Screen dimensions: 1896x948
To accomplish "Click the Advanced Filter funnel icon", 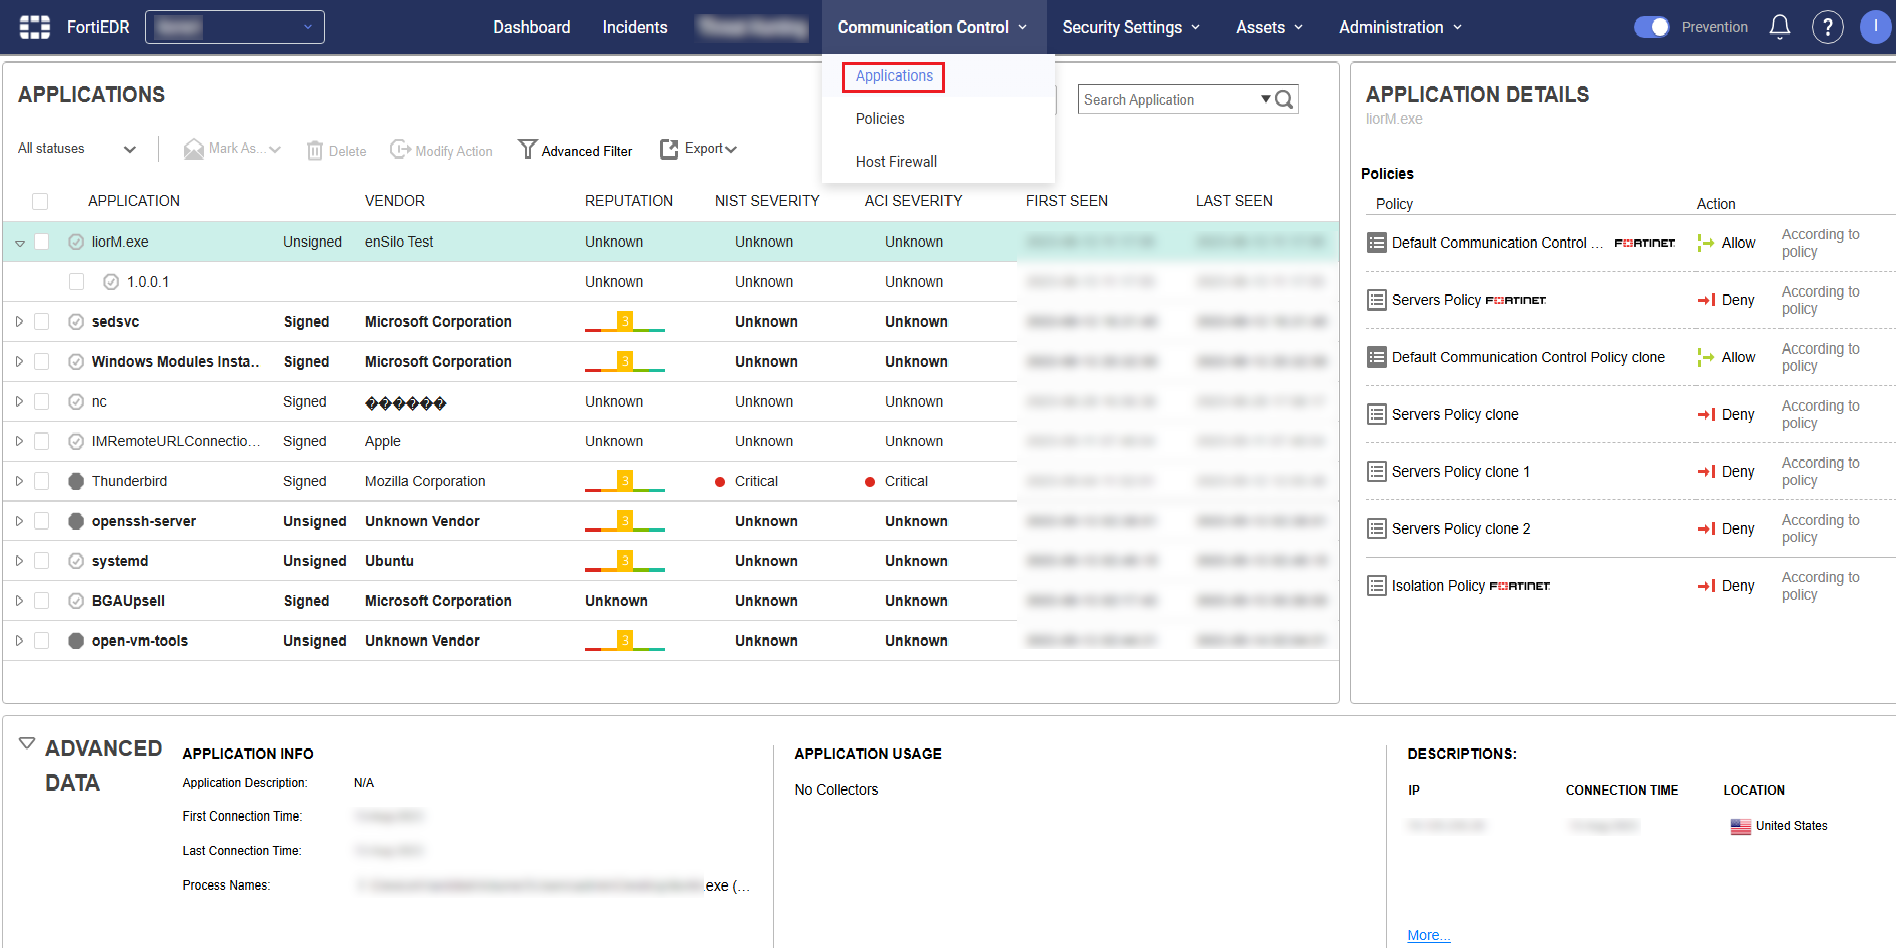I will click(527, 150).
